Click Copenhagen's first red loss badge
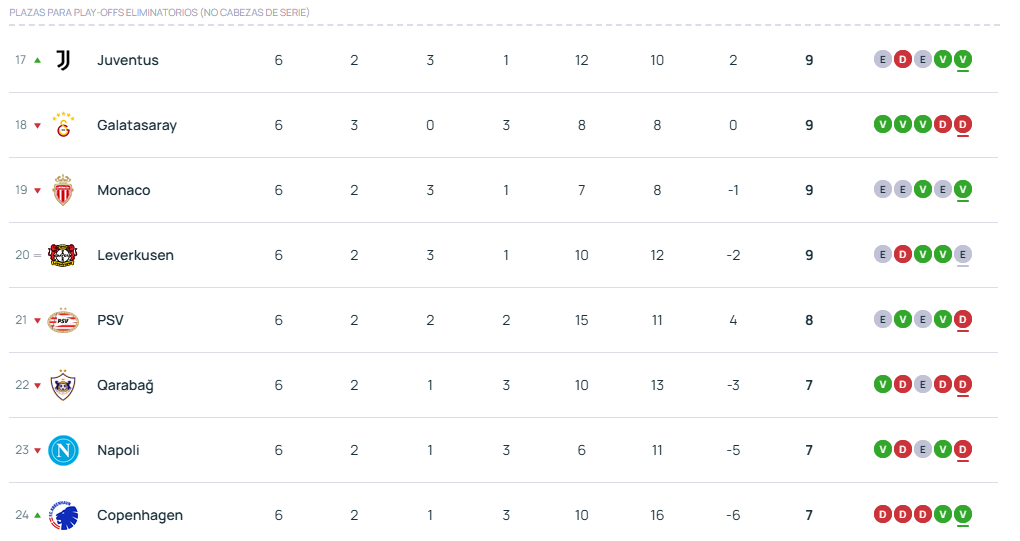Screen dimensions: 1020x541 882,514
